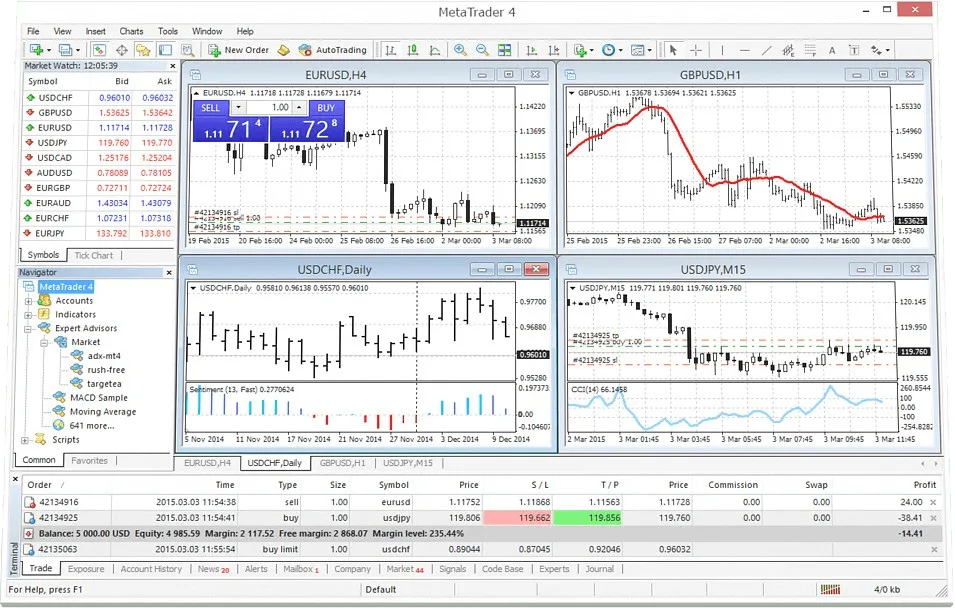
Task: Switch chart to bar chart style
Action: coord(390,50)
